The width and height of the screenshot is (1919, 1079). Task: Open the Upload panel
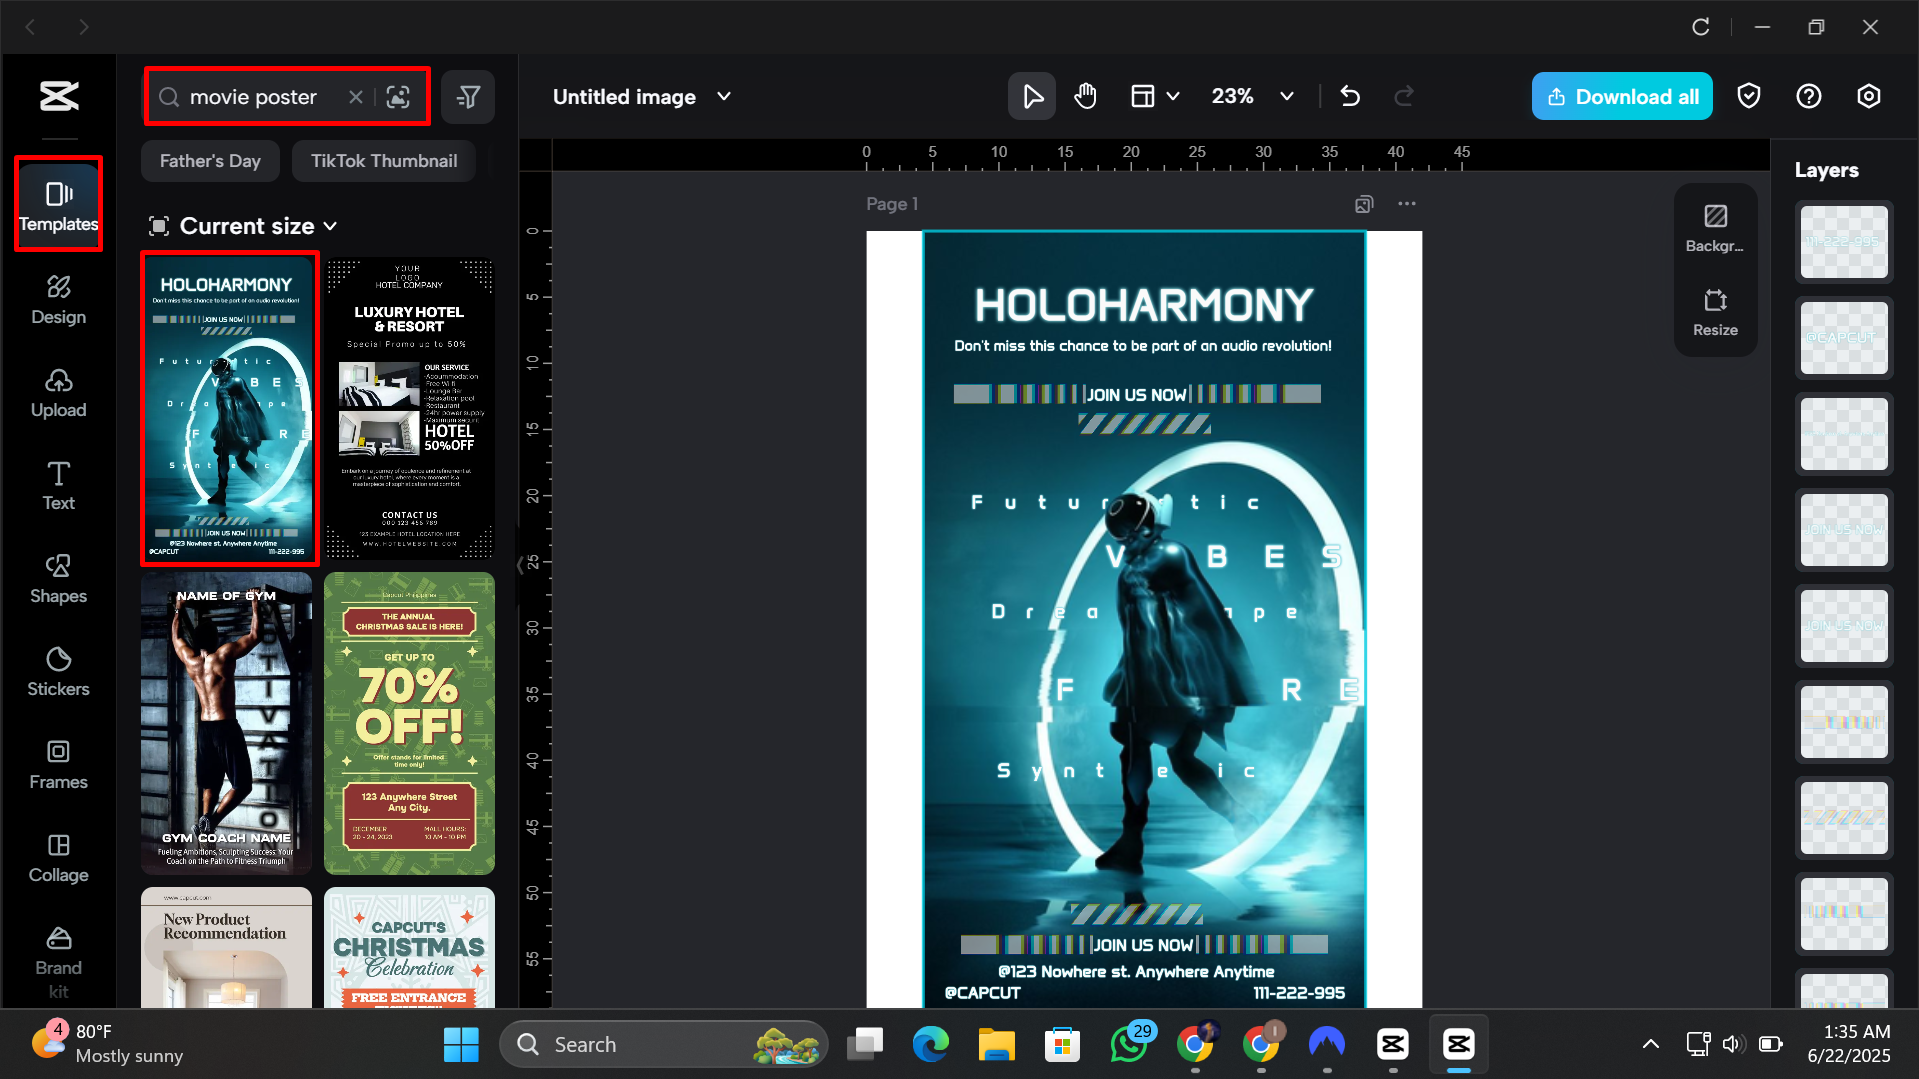click(x=58, y=392)
